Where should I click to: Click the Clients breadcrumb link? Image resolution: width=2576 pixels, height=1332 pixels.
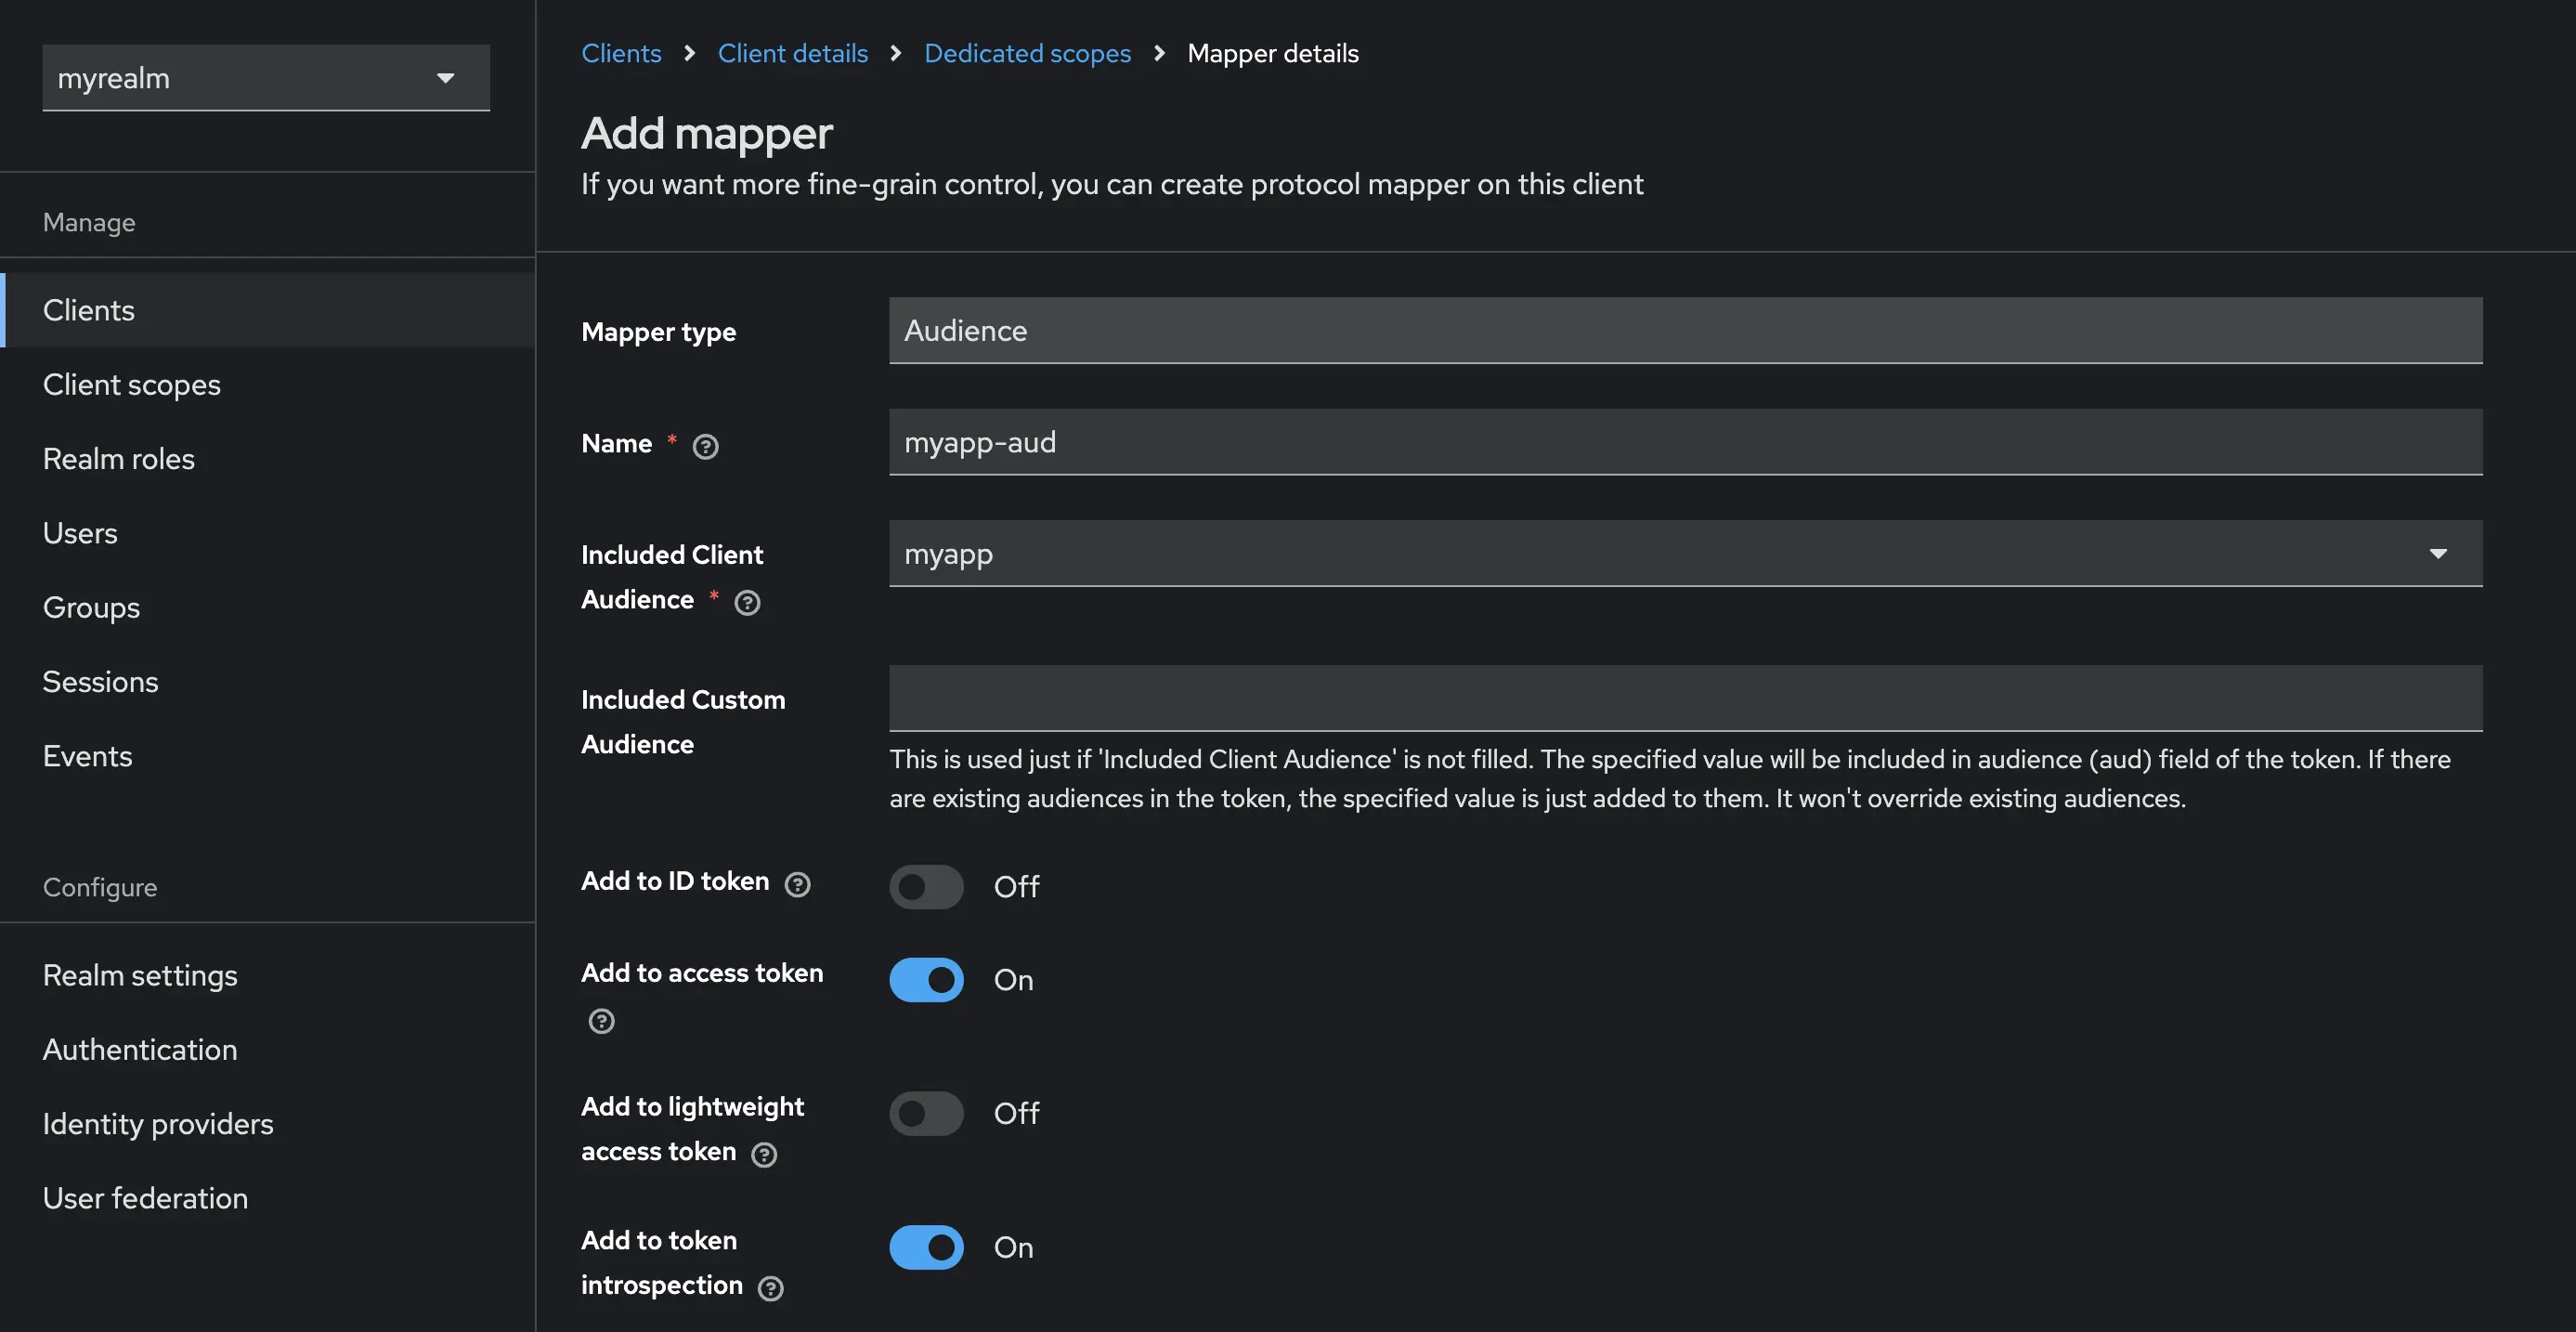(x=621, y=53)
